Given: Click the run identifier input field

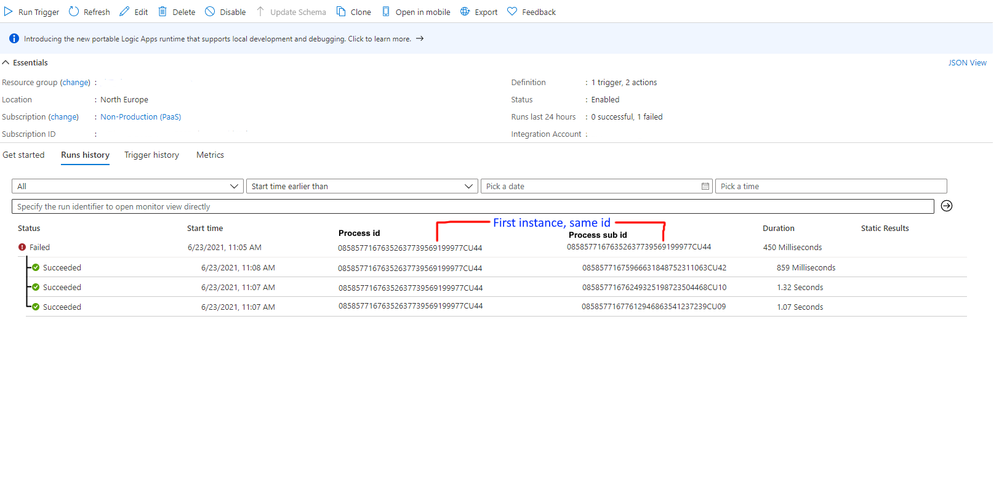Looking at the screenshot, I should pyautogui.click(x=473, y=206).
